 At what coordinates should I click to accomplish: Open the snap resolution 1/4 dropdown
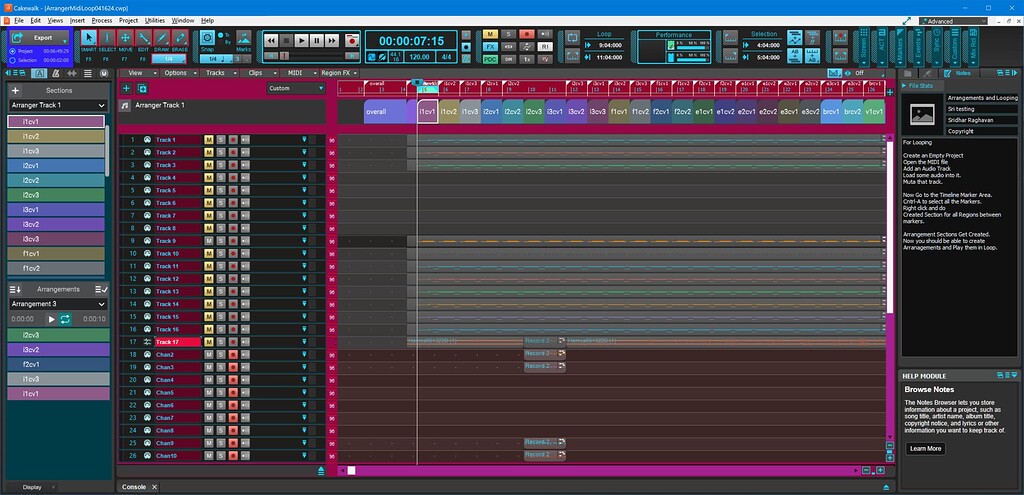coord(216,59)
